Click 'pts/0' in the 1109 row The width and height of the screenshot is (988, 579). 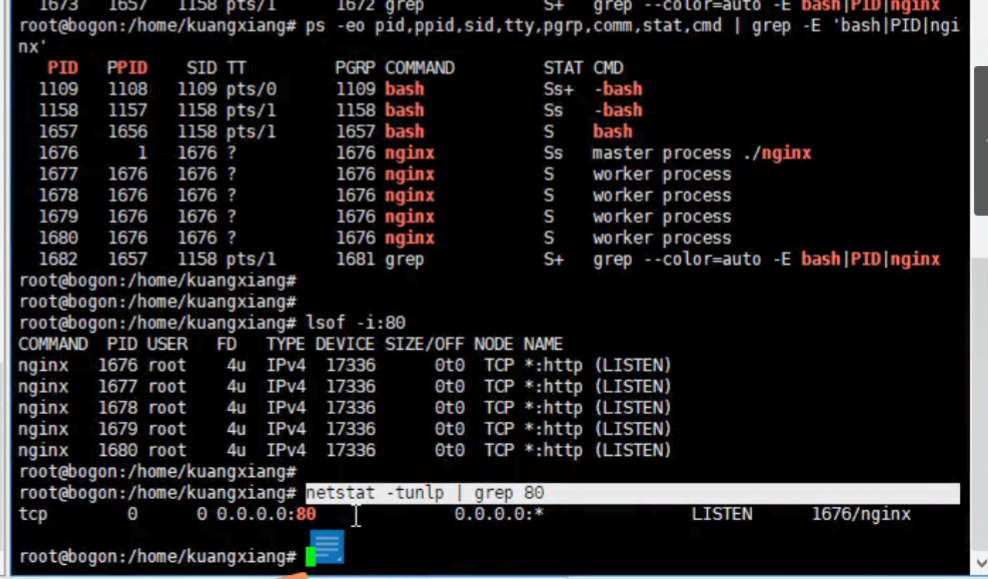pyautogui.click(x=251, y=89)
